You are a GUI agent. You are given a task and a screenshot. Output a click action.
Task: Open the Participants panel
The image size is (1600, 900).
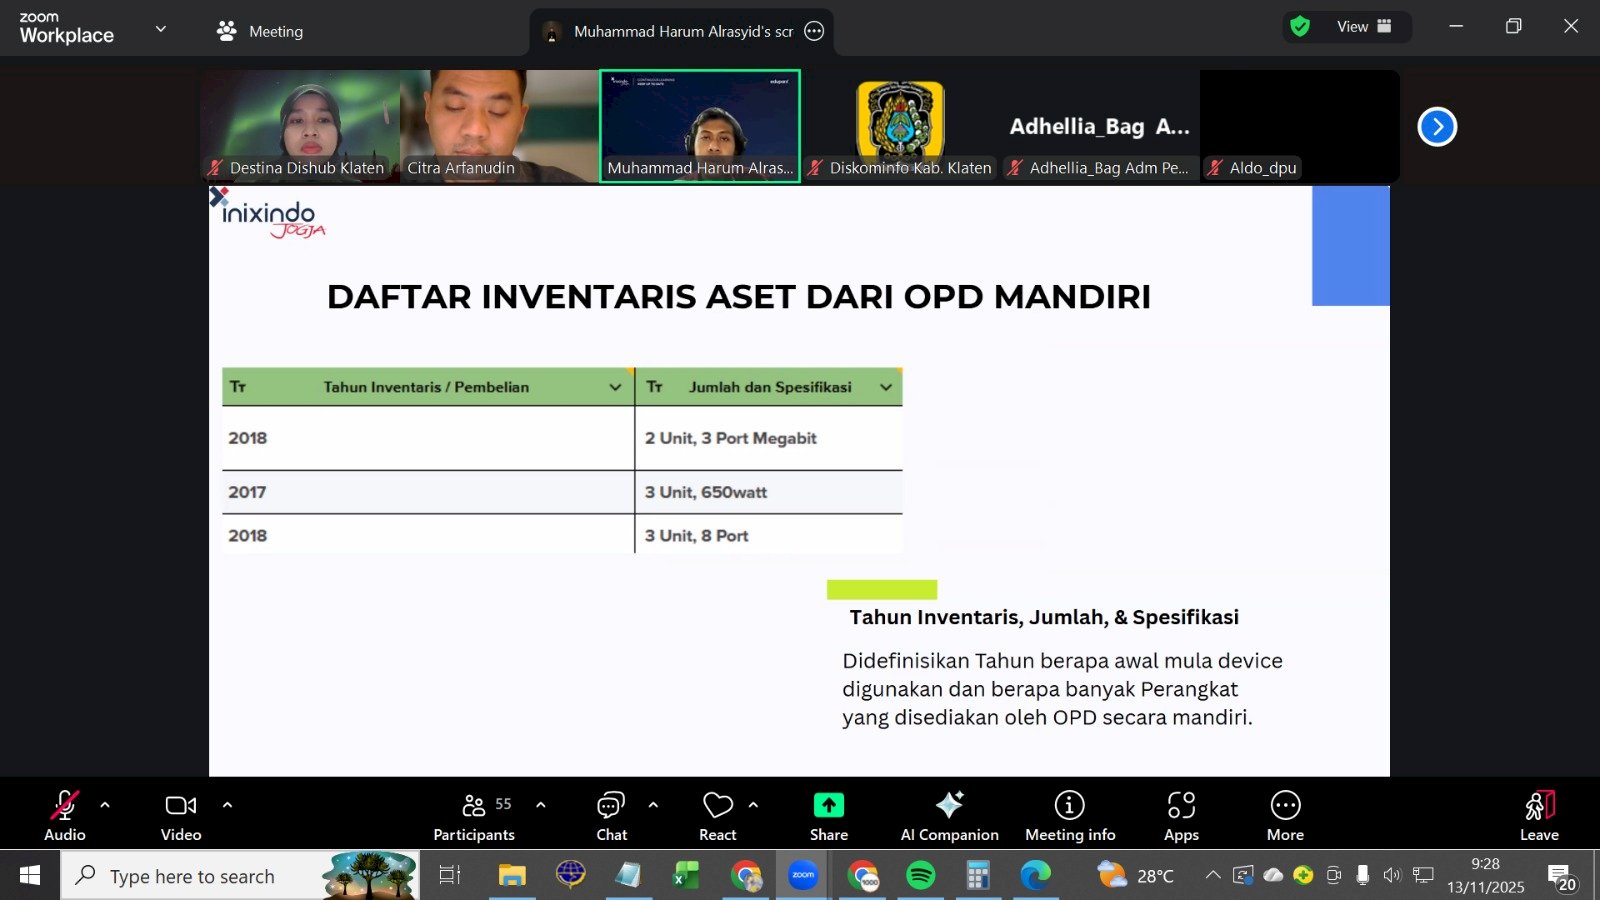473,812
